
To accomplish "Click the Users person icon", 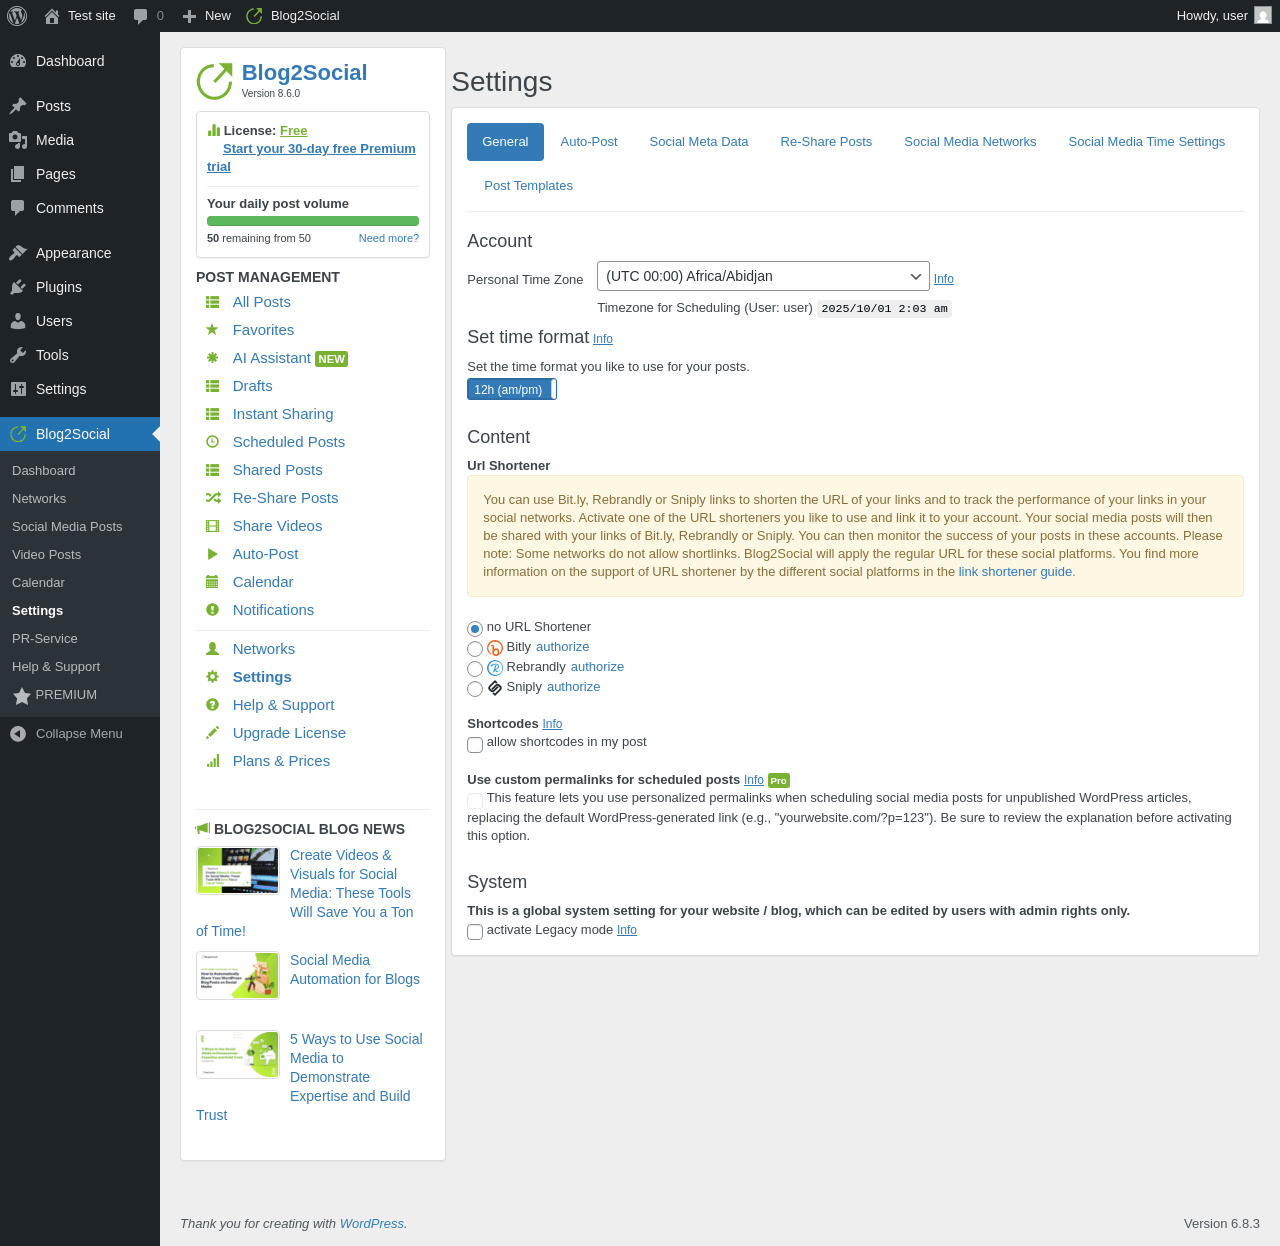I will point(18,321).
